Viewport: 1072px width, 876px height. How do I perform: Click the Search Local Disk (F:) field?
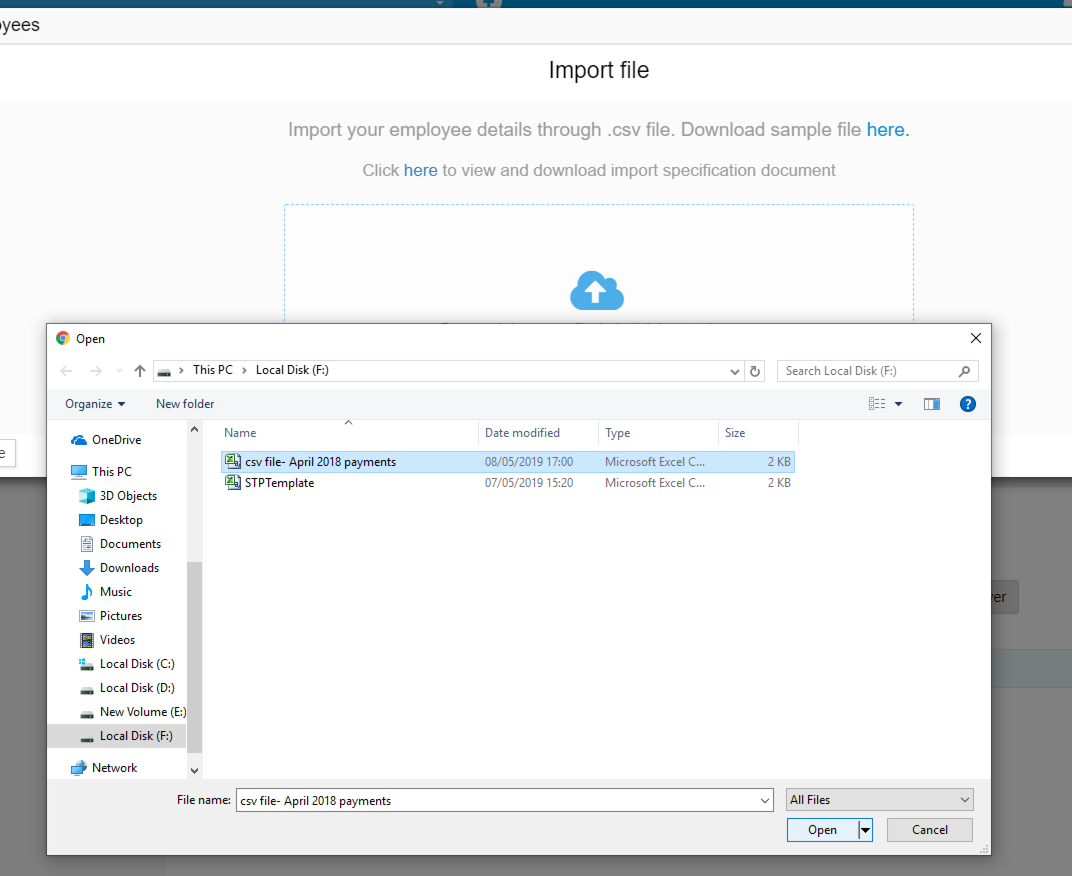coord(868,371)
